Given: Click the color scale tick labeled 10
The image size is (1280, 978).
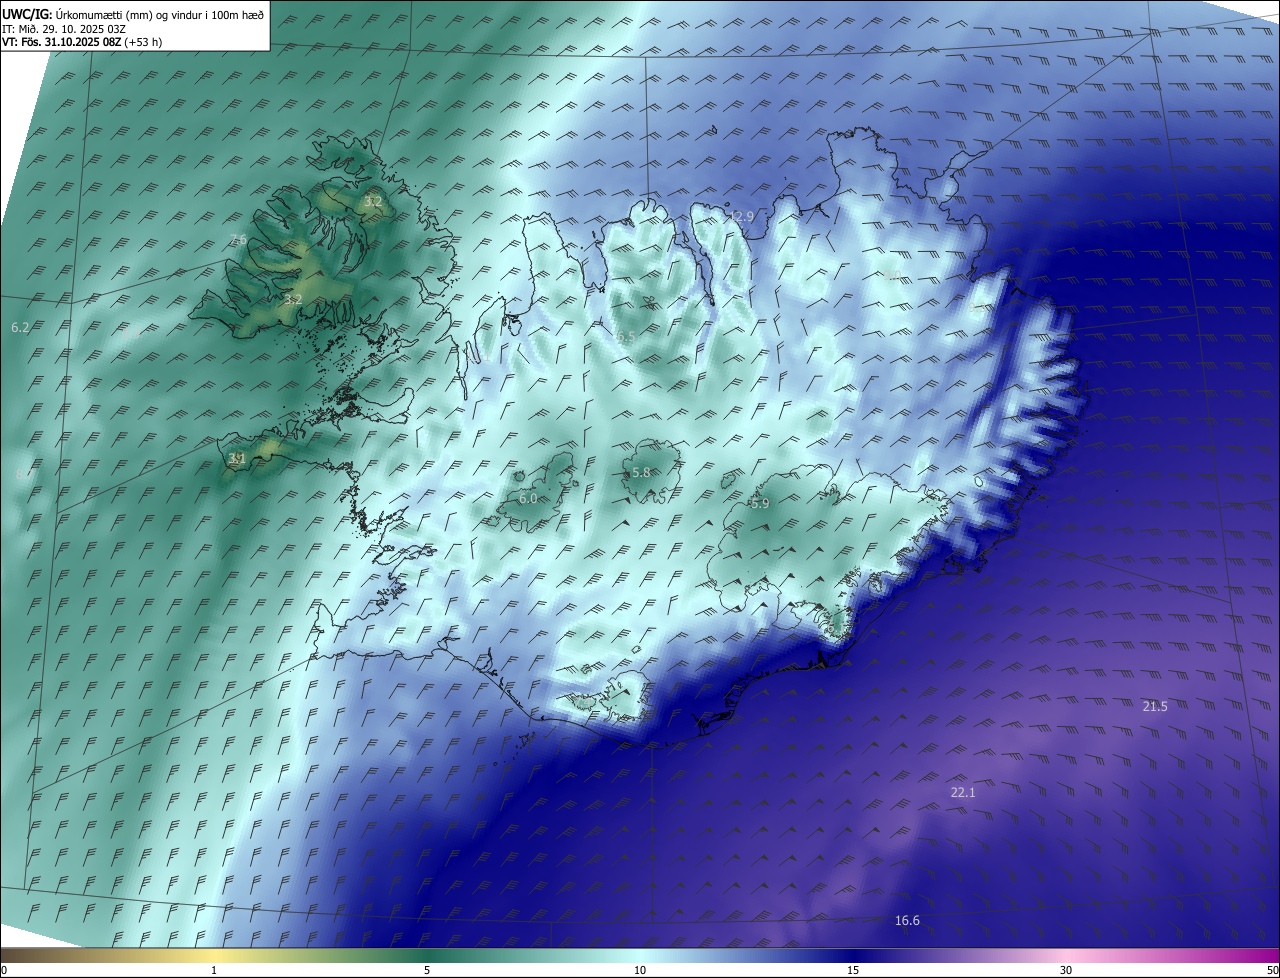Looking at the screenshot, I should pyautogui.click(x=640, y=970).
